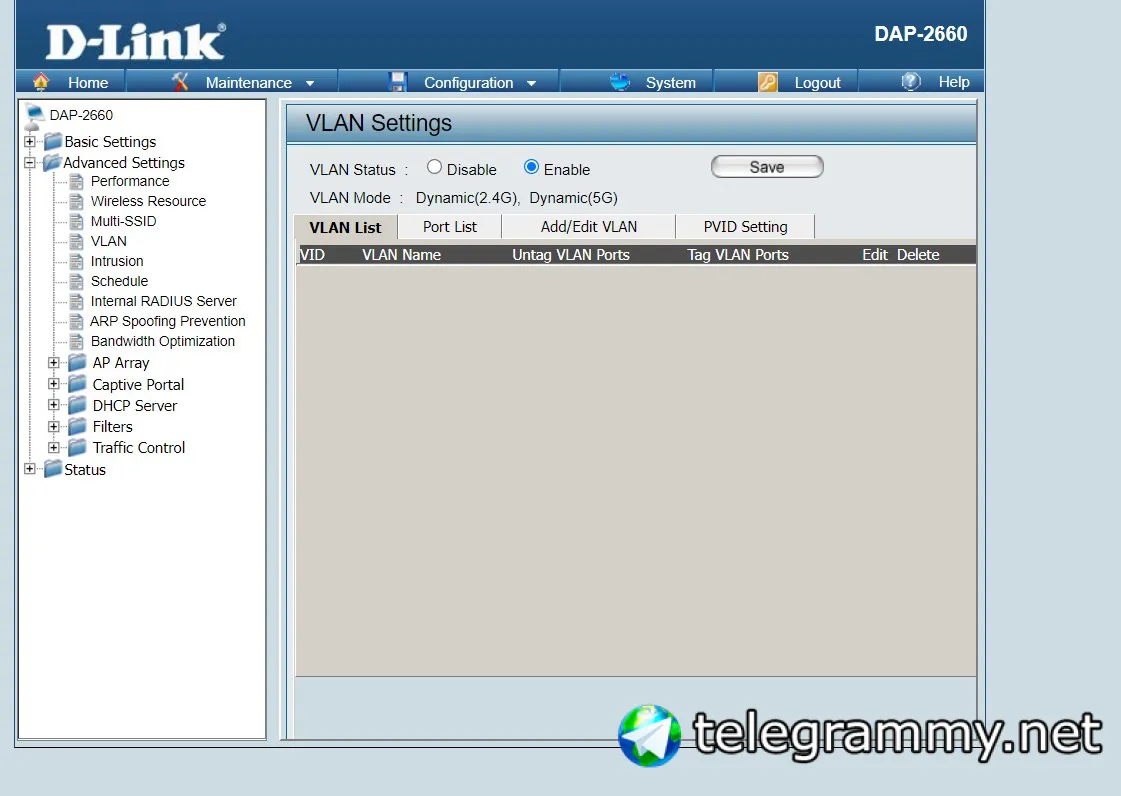
Task: Collapse the Advanced Settings tree node
Action: 29,162
